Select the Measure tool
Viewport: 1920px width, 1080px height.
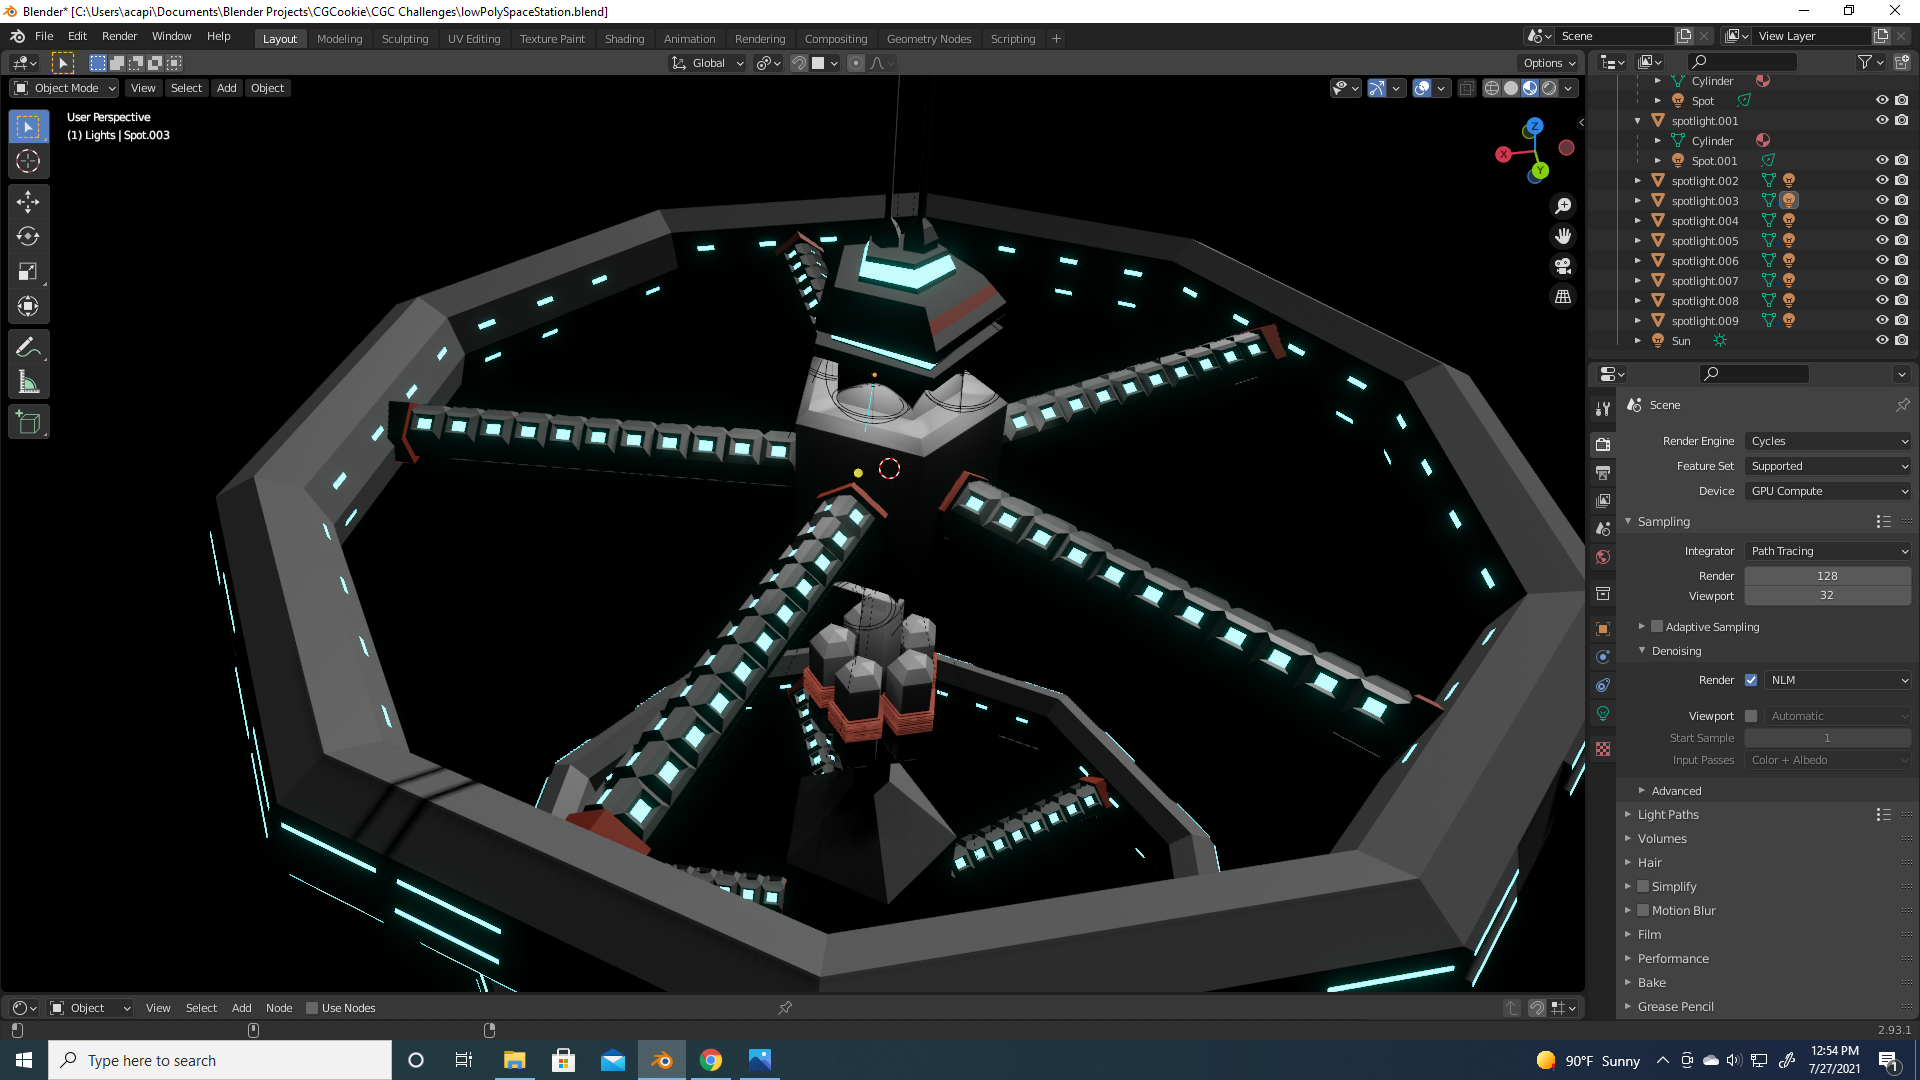(28, 382)
